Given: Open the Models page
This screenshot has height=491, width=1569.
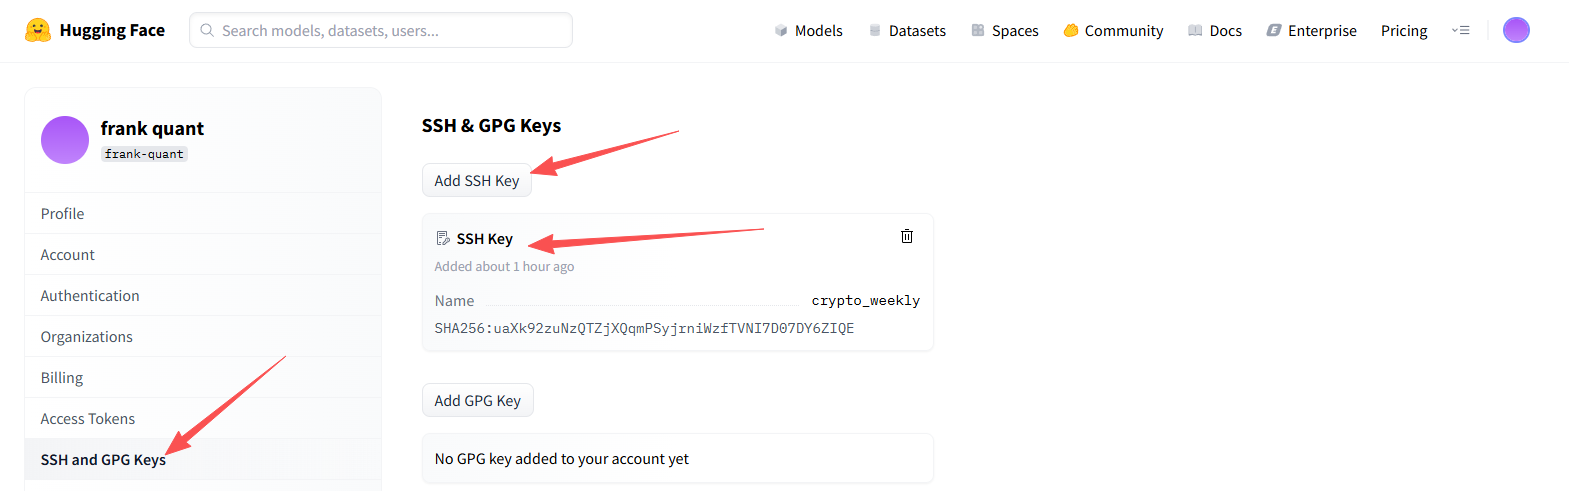Looking at the screenshot, I should point(808,31).
